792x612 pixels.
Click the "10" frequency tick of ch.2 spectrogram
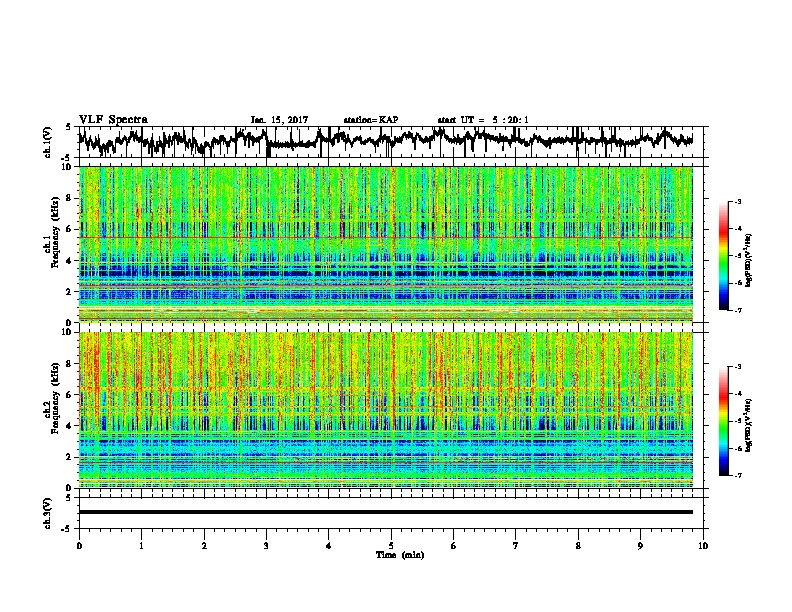click(x=68, y=332)
